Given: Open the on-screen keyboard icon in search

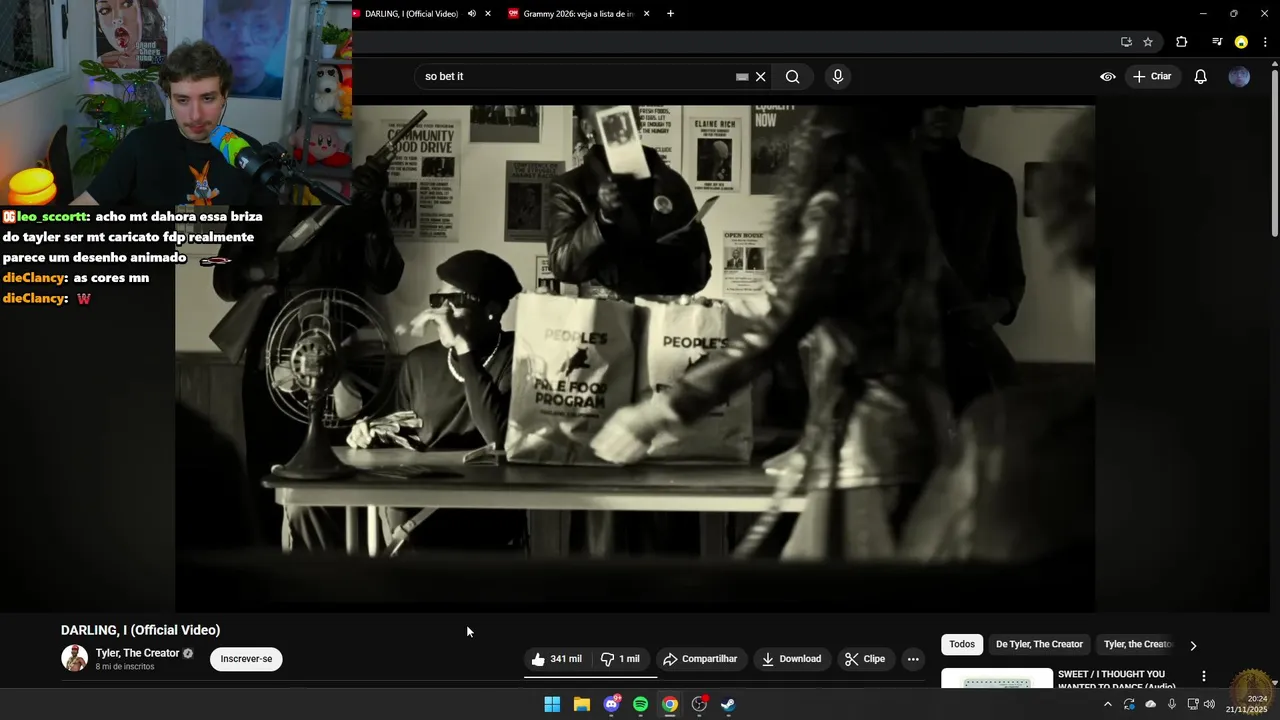Looking at the screenshot, I should (x=742, y=77).
